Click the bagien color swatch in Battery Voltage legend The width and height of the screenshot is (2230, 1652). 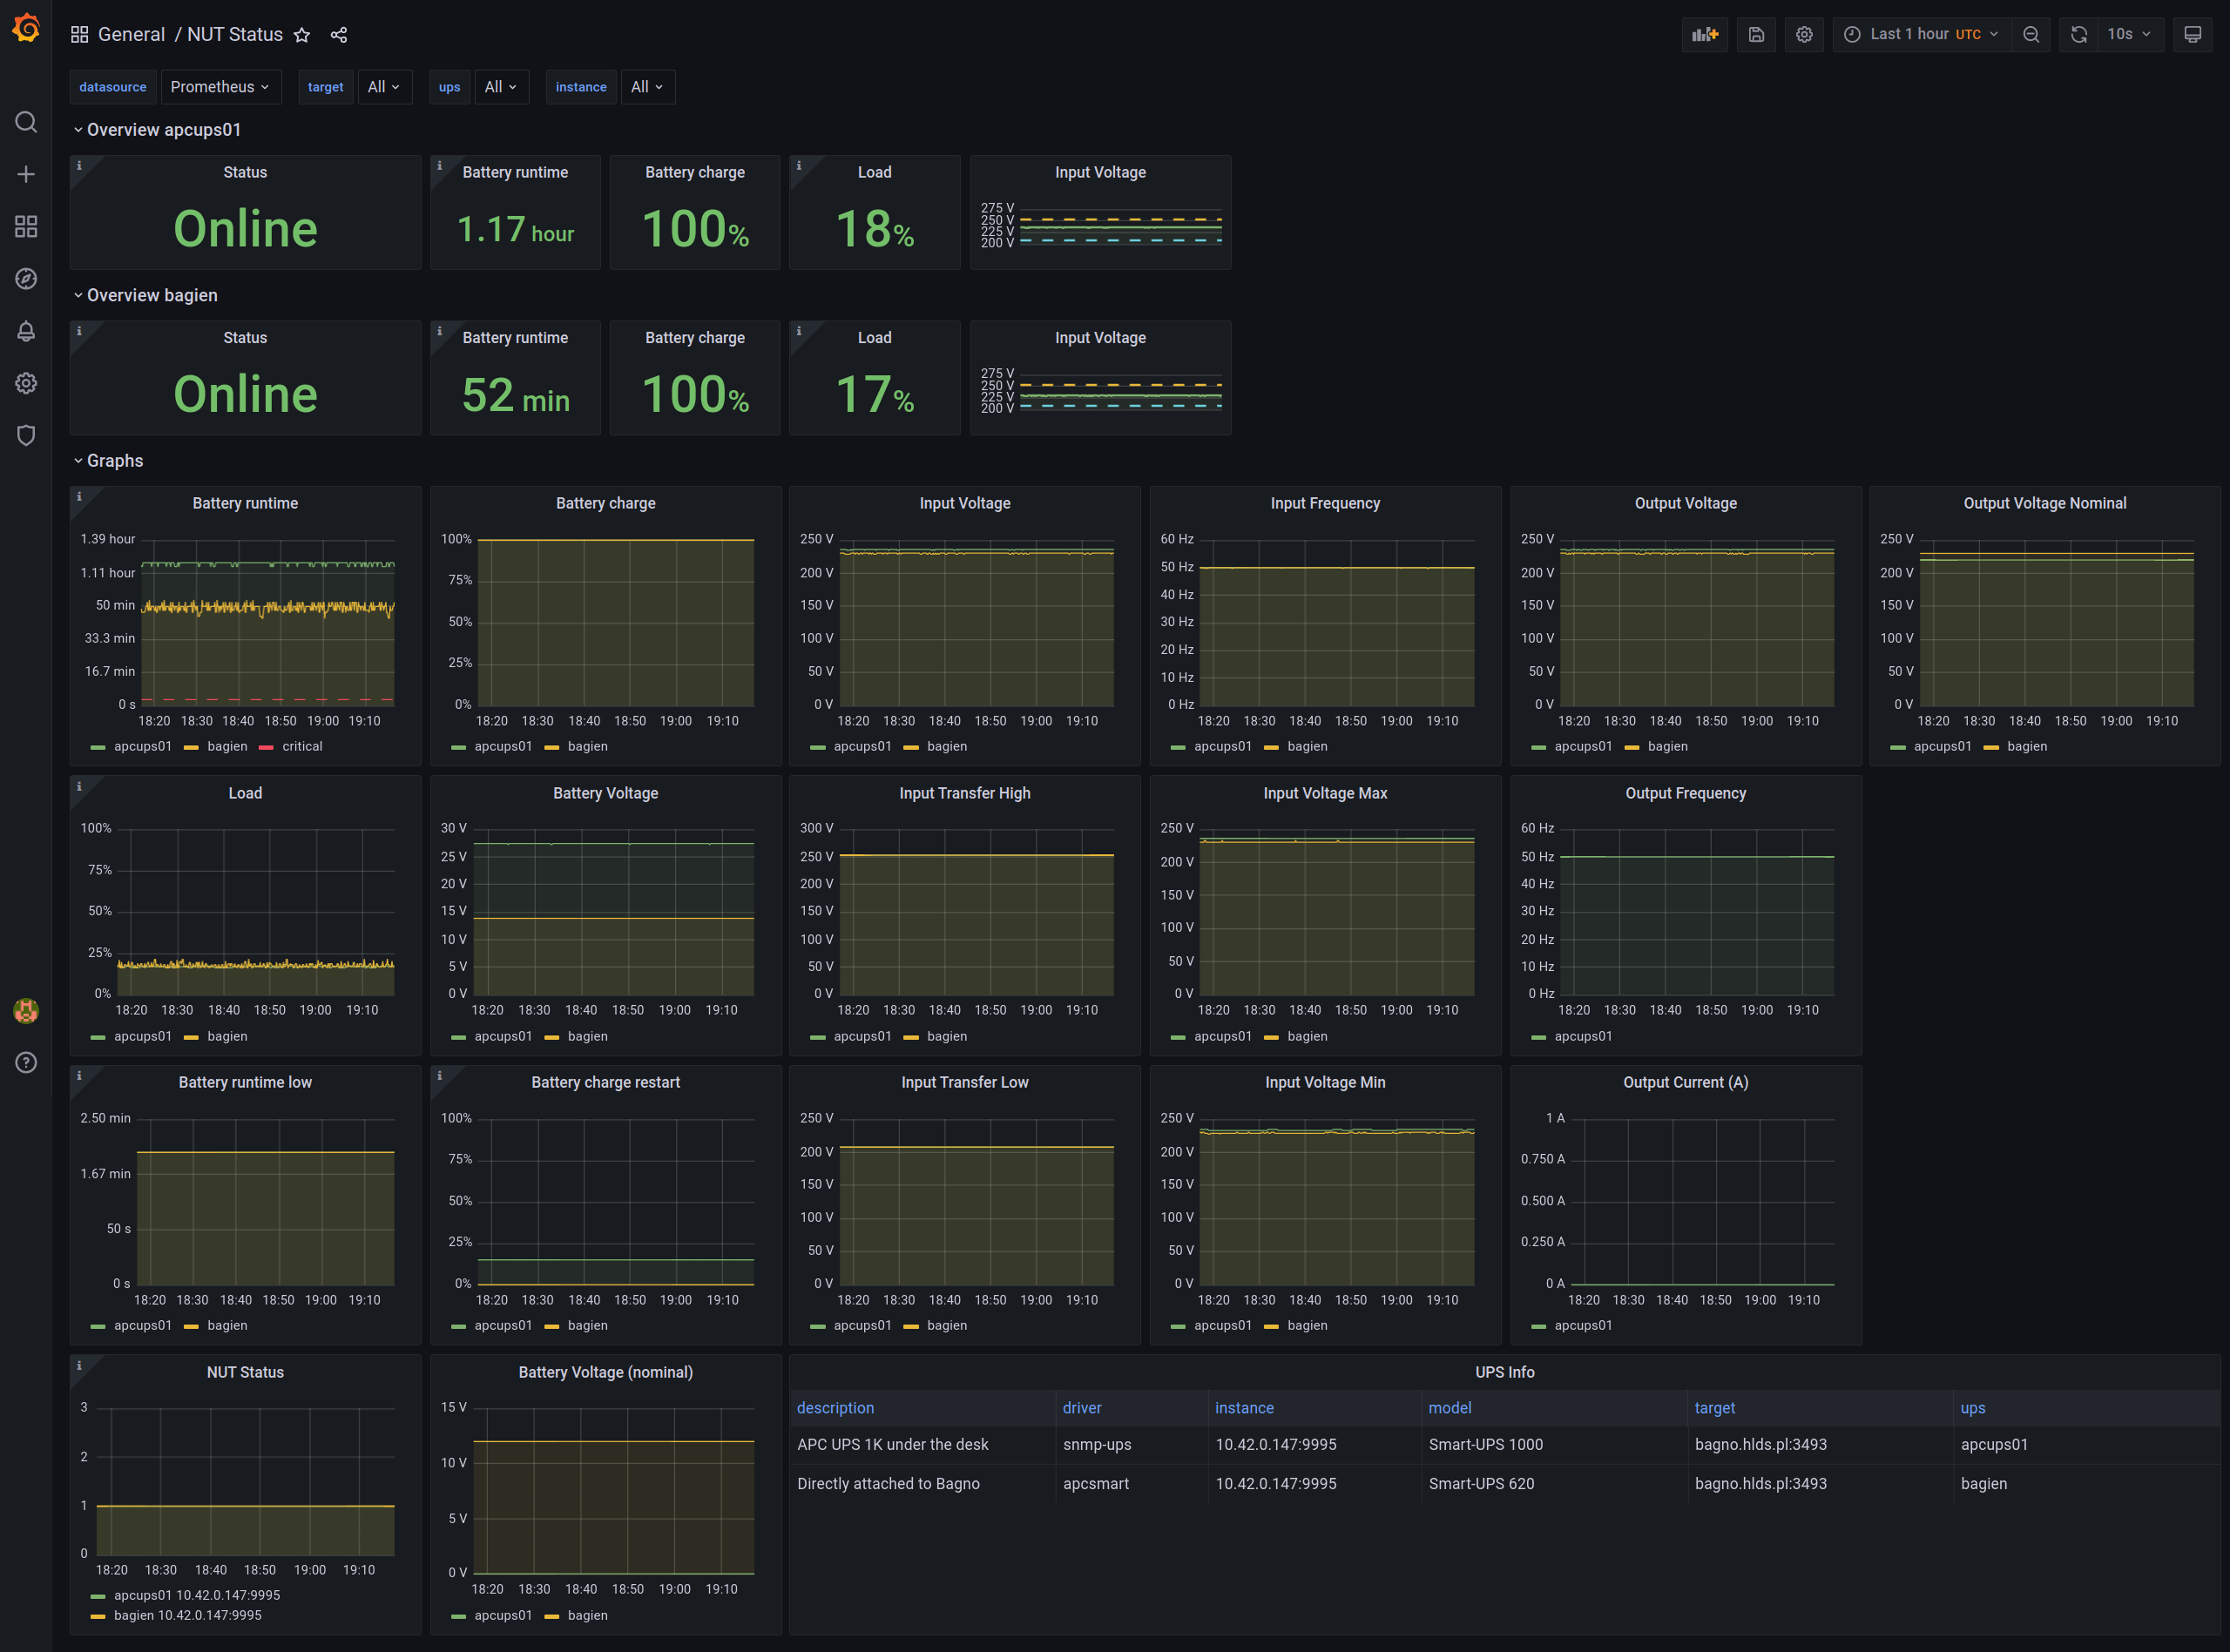point(552,1037)
